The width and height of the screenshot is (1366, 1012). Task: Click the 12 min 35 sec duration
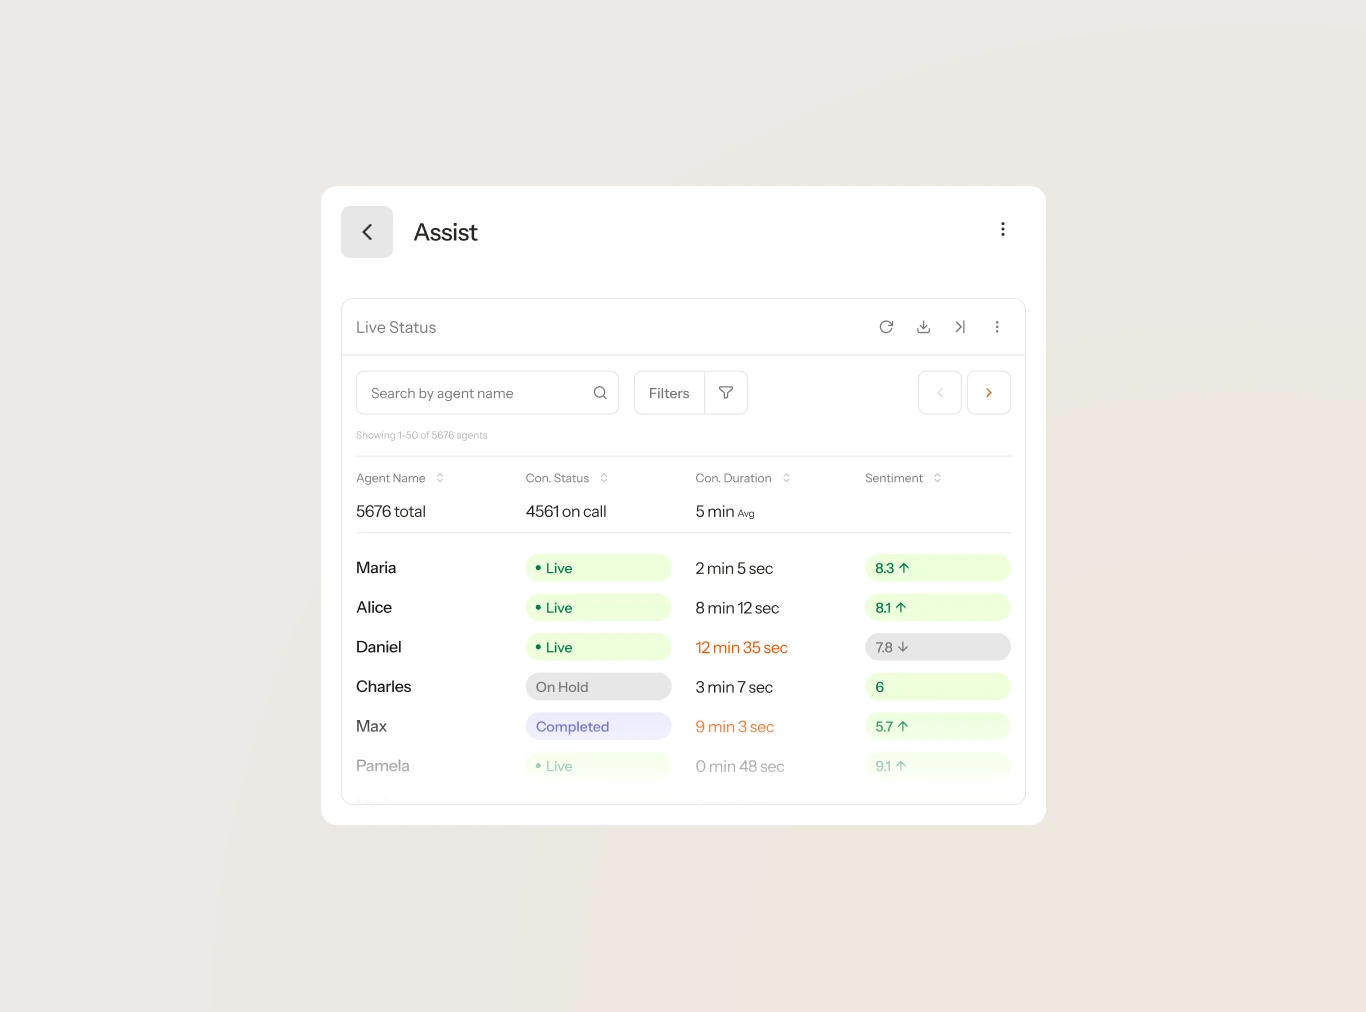click(x=742, y=648)
